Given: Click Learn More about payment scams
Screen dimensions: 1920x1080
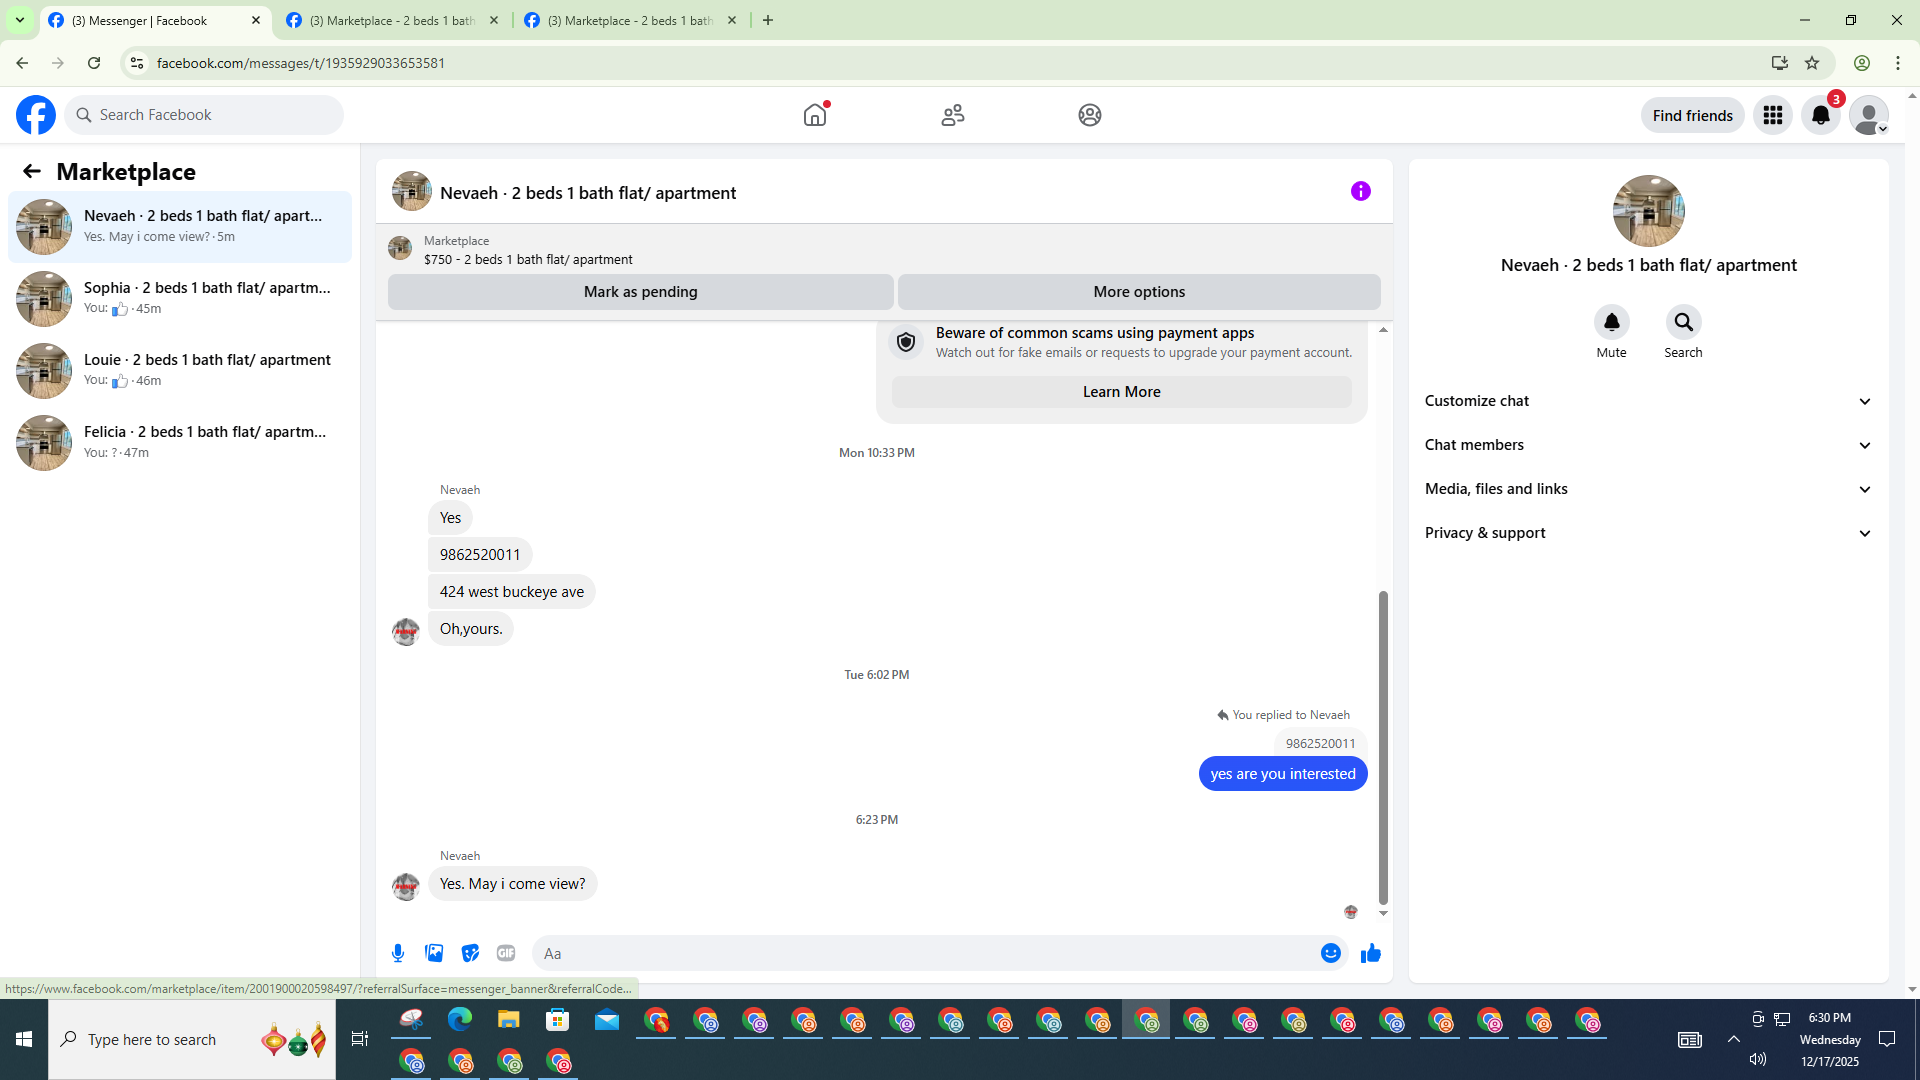Looking at the screenshot, I should tap(1121, 392).
